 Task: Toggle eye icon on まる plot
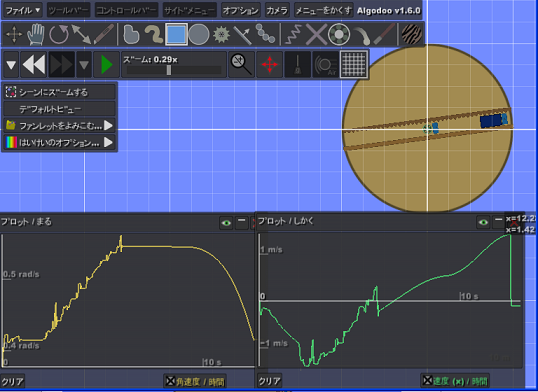[226, 223]
